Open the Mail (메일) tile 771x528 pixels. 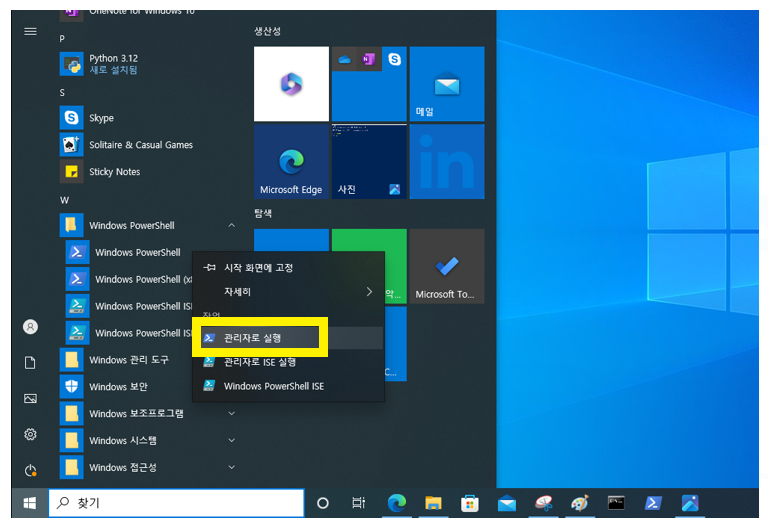tap(446, 84)
